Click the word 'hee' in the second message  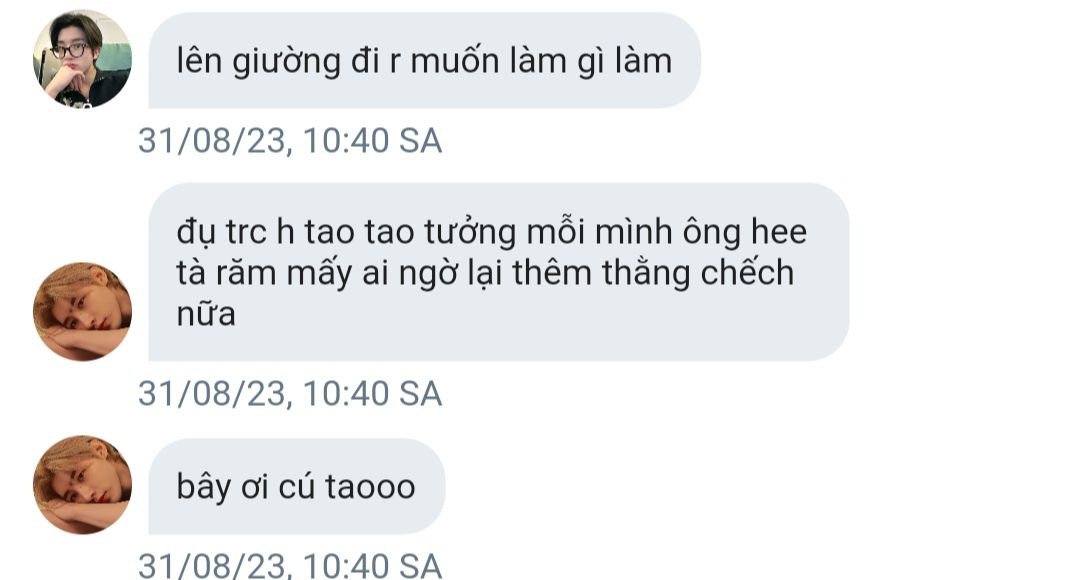778,231
